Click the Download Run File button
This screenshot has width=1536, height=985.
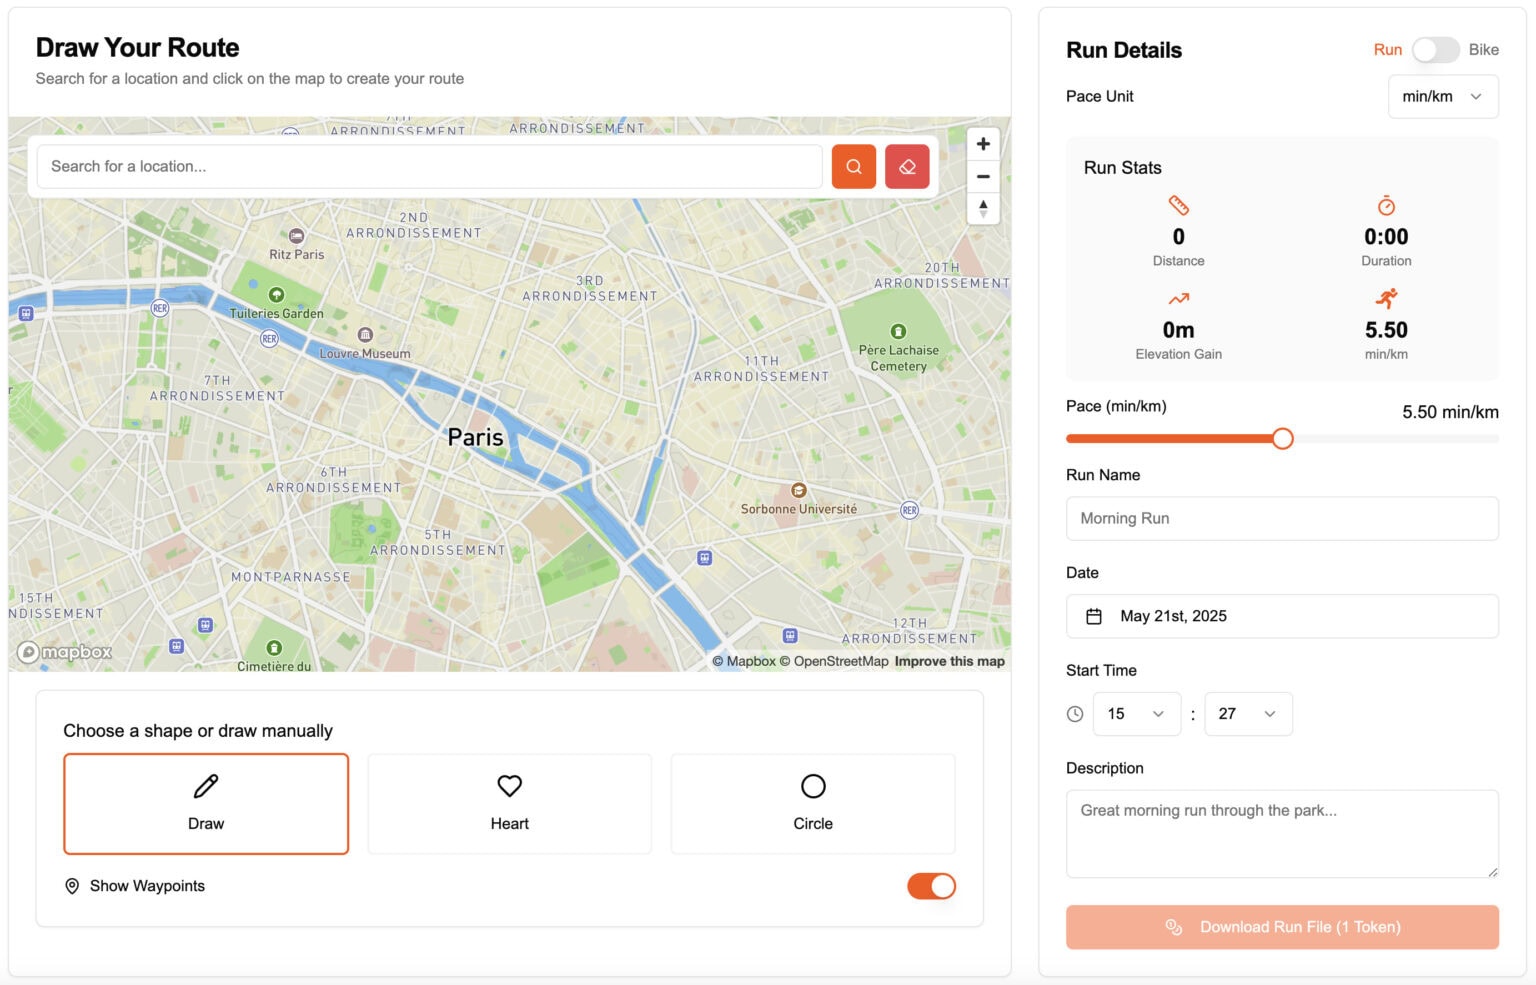point(1282,927)
